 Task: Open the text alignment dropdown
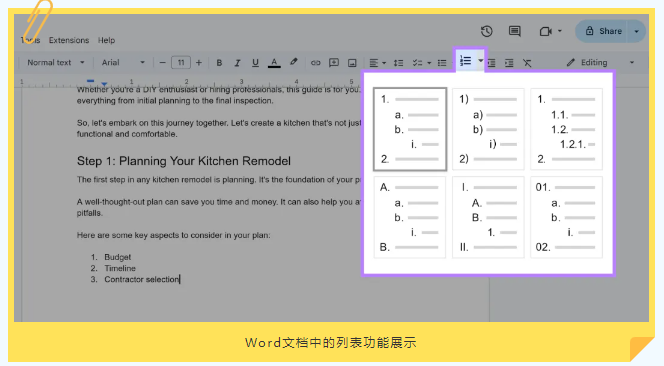(x=377, y=63)
